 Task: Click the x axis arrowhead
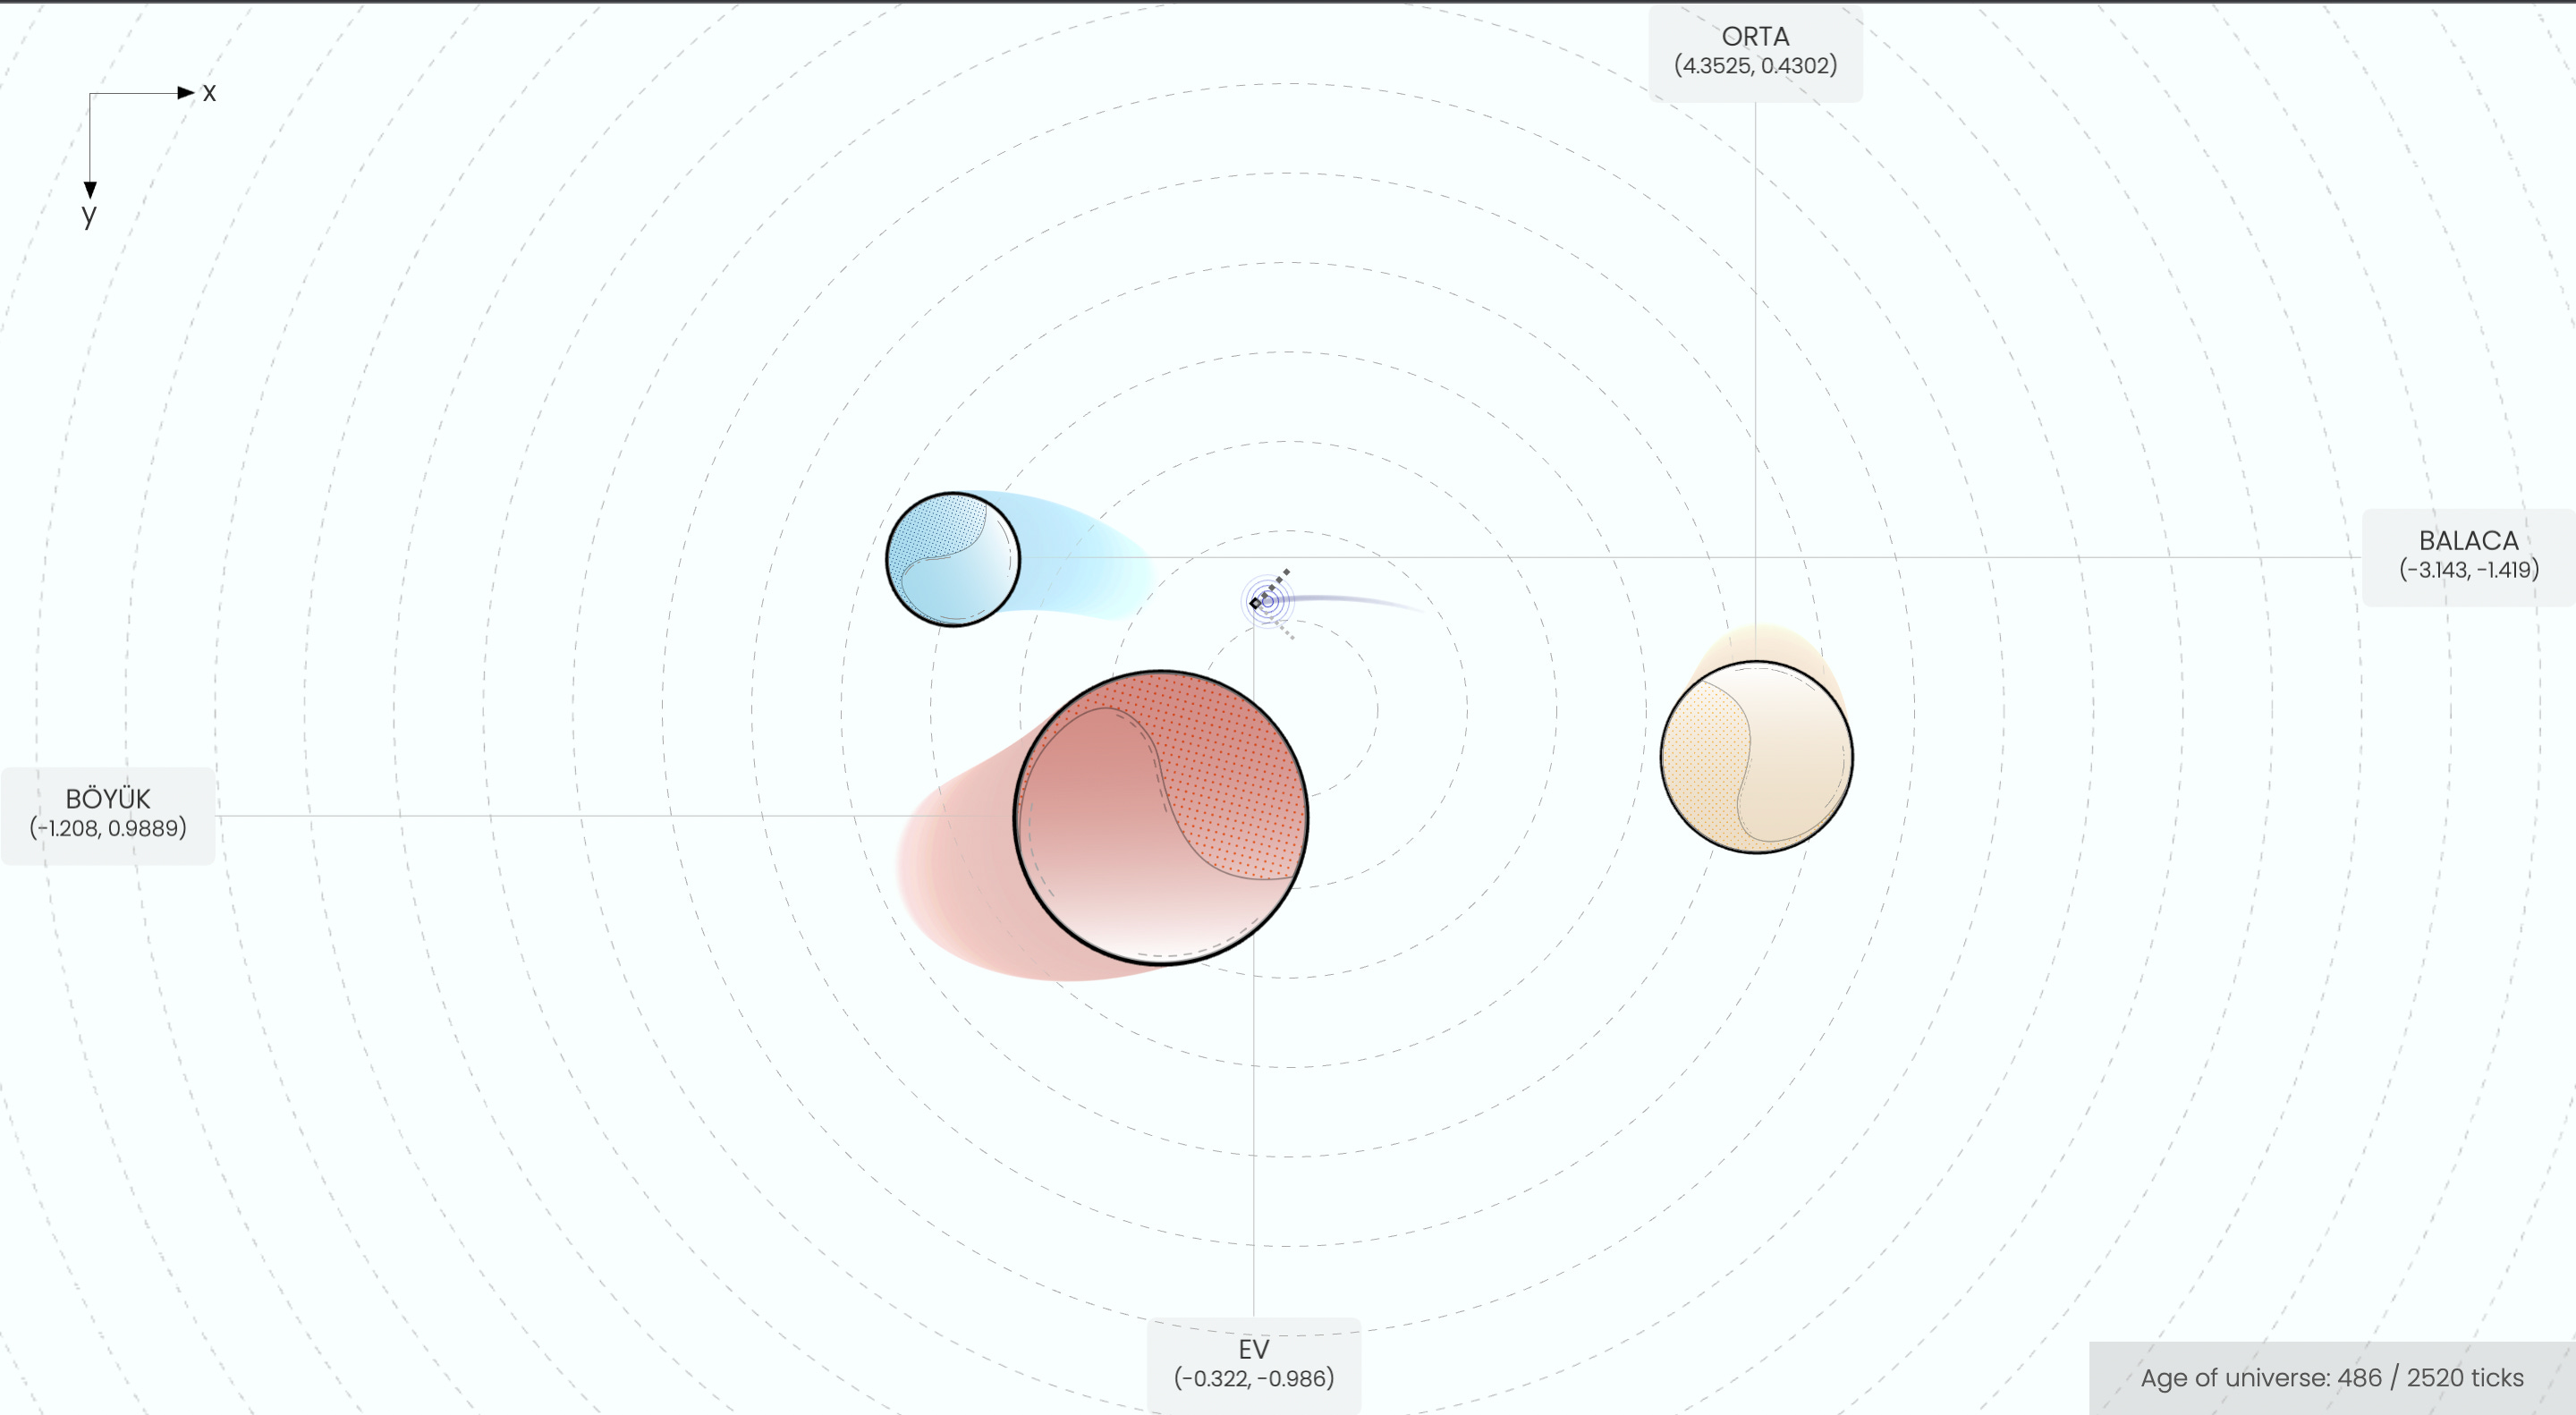(186, 93)
